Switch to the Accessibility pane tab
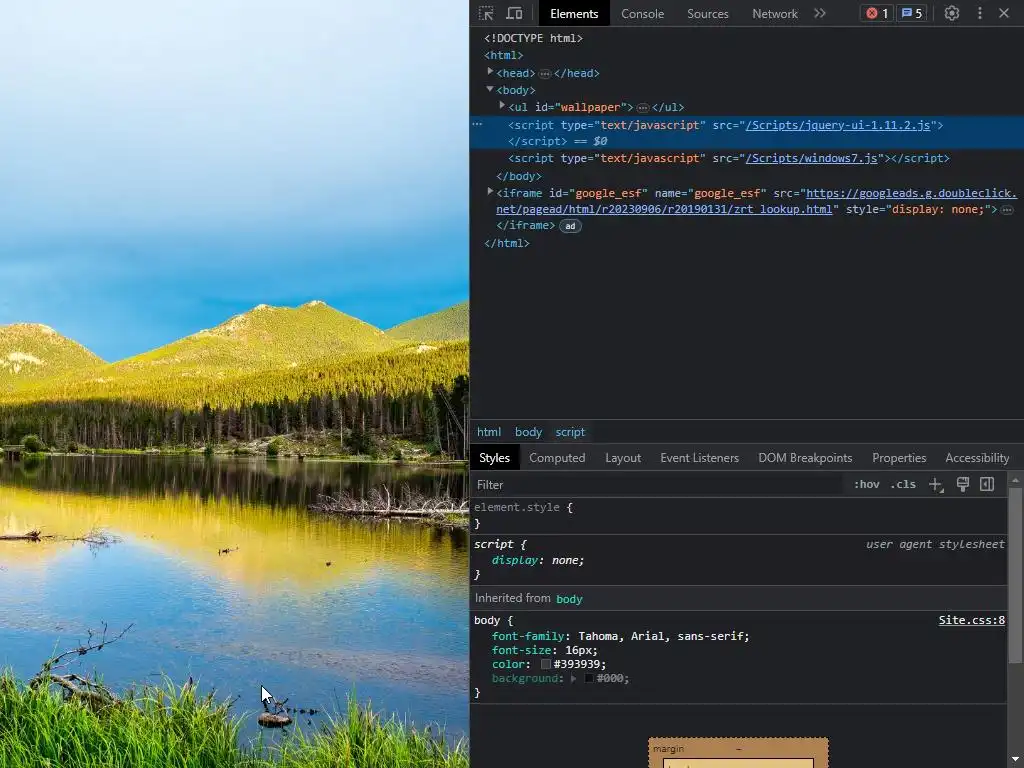 pos(977,458)
